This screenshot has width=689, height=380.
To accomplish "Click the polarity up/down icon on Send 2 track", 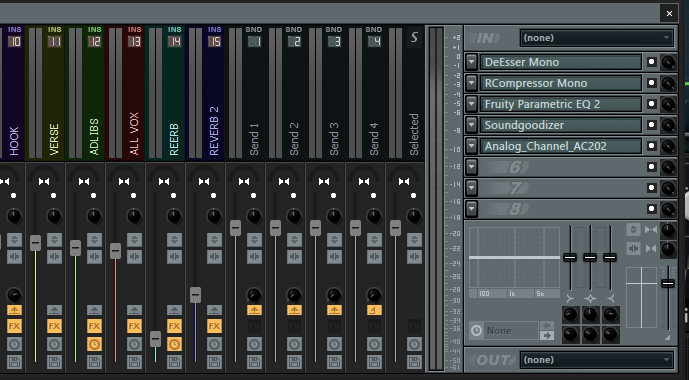I will (294, 239).
